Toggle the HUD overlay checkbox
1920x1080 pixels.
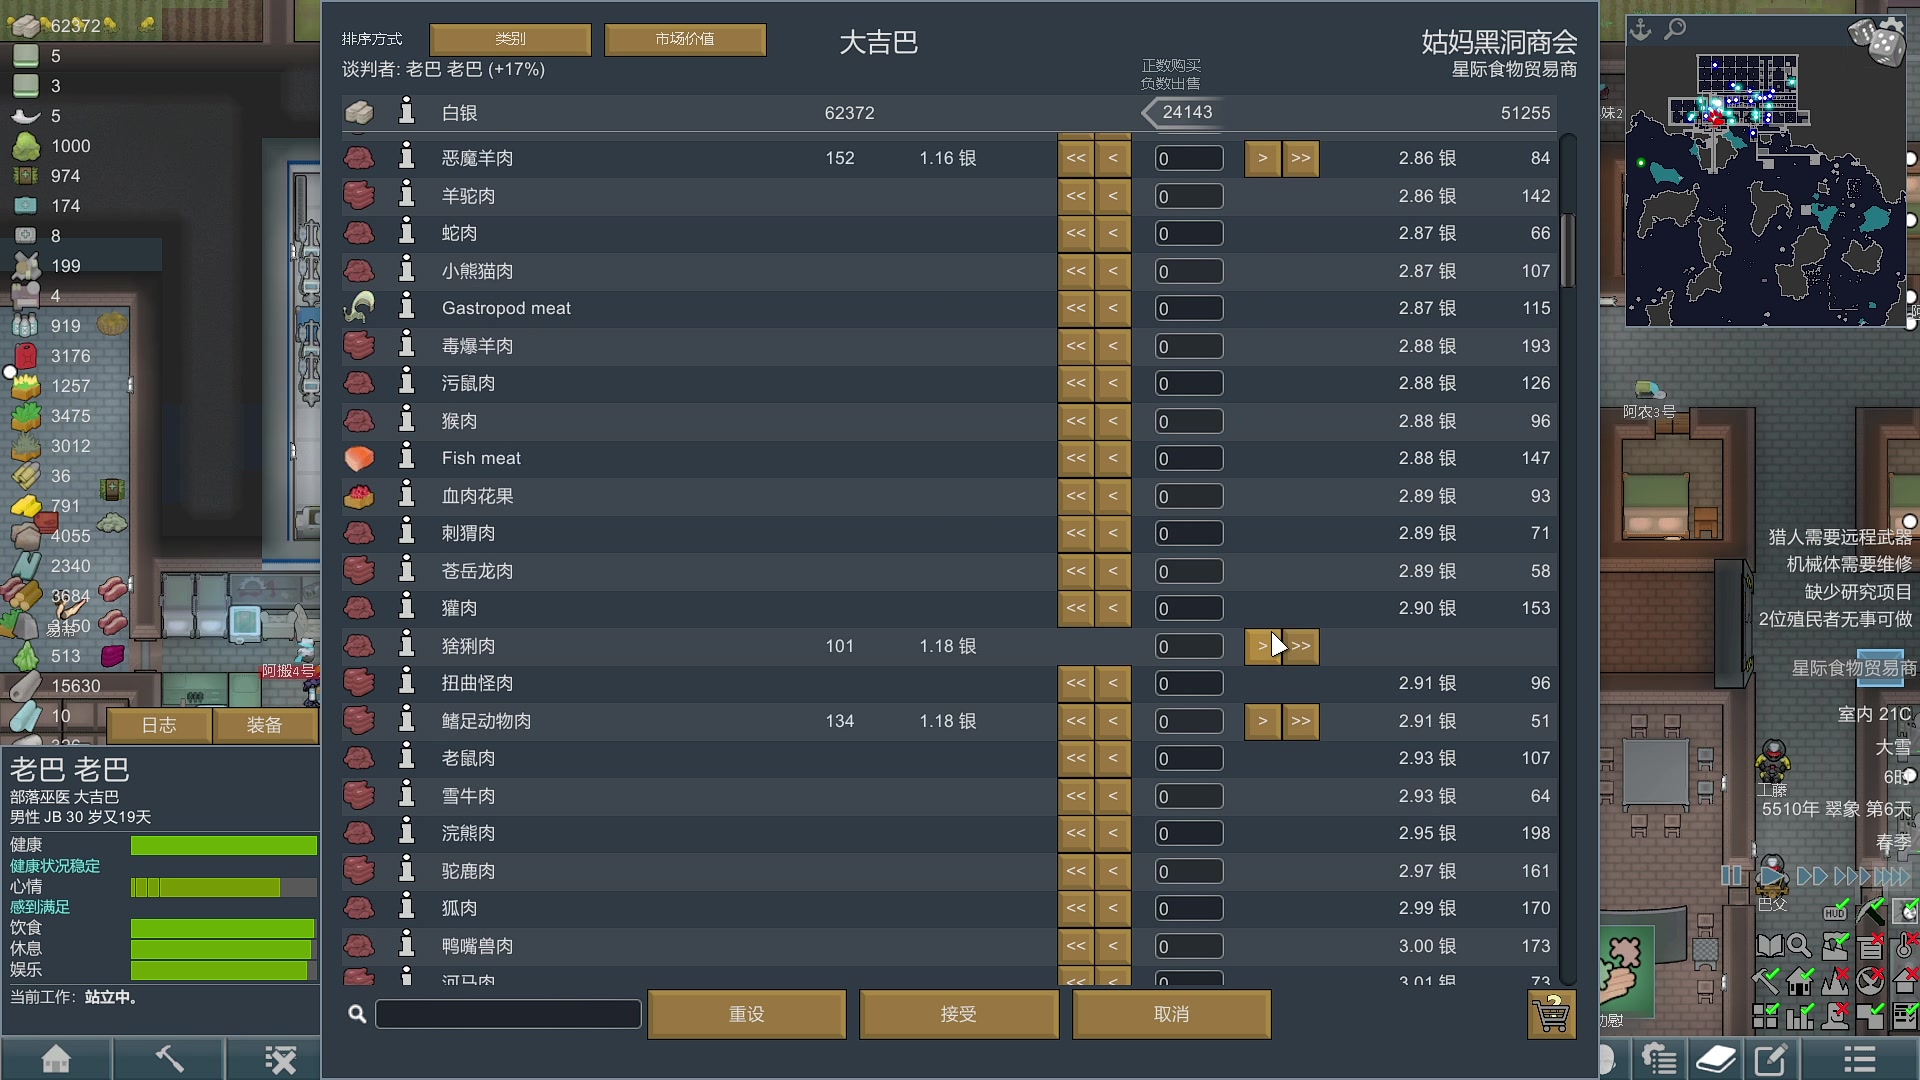(1835, 913)
